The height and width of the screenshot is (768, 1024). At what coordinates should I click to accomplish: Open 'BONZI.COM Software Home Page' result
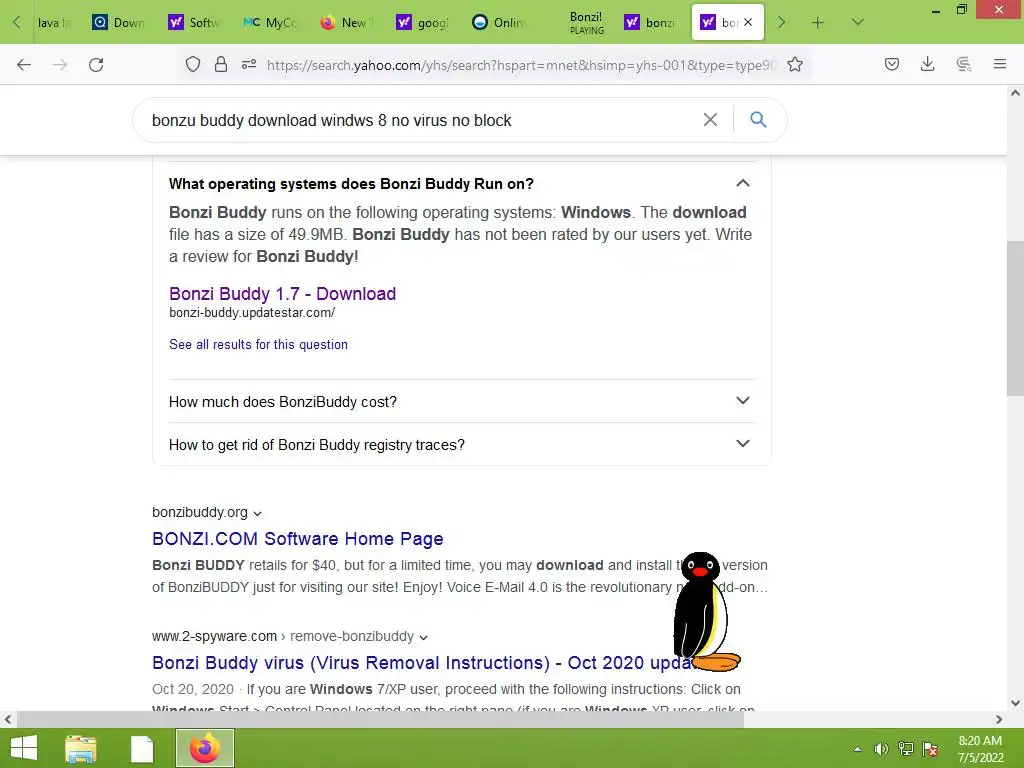click(298, 539)
